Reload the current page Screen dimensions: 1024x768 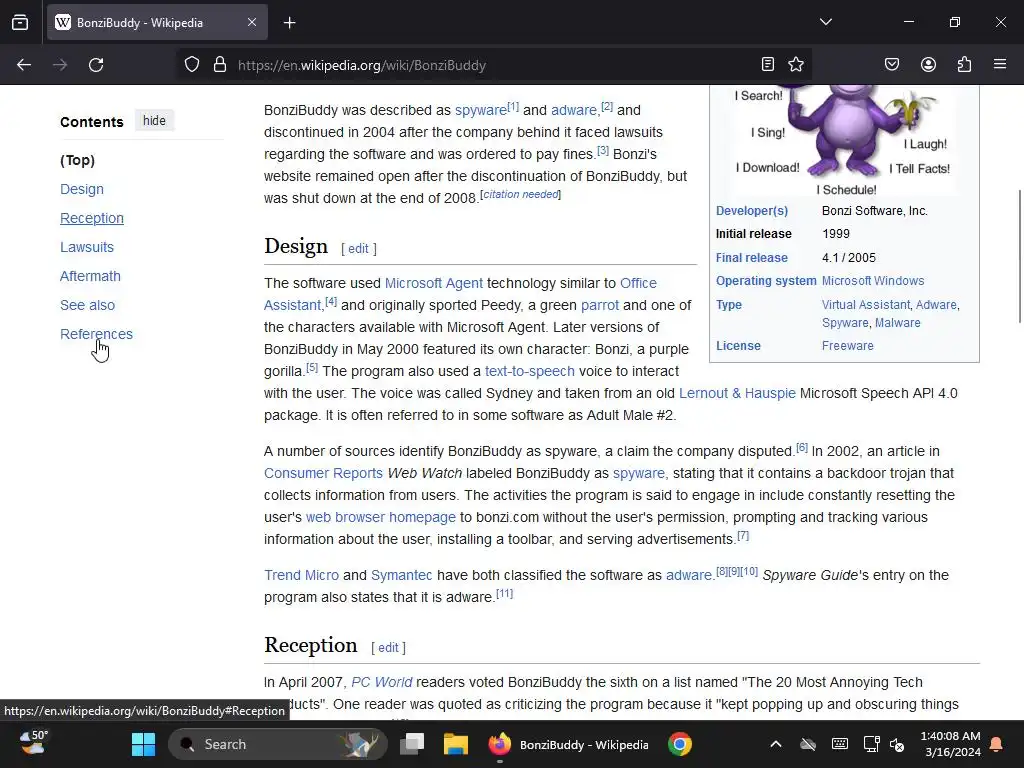[96, 65]
